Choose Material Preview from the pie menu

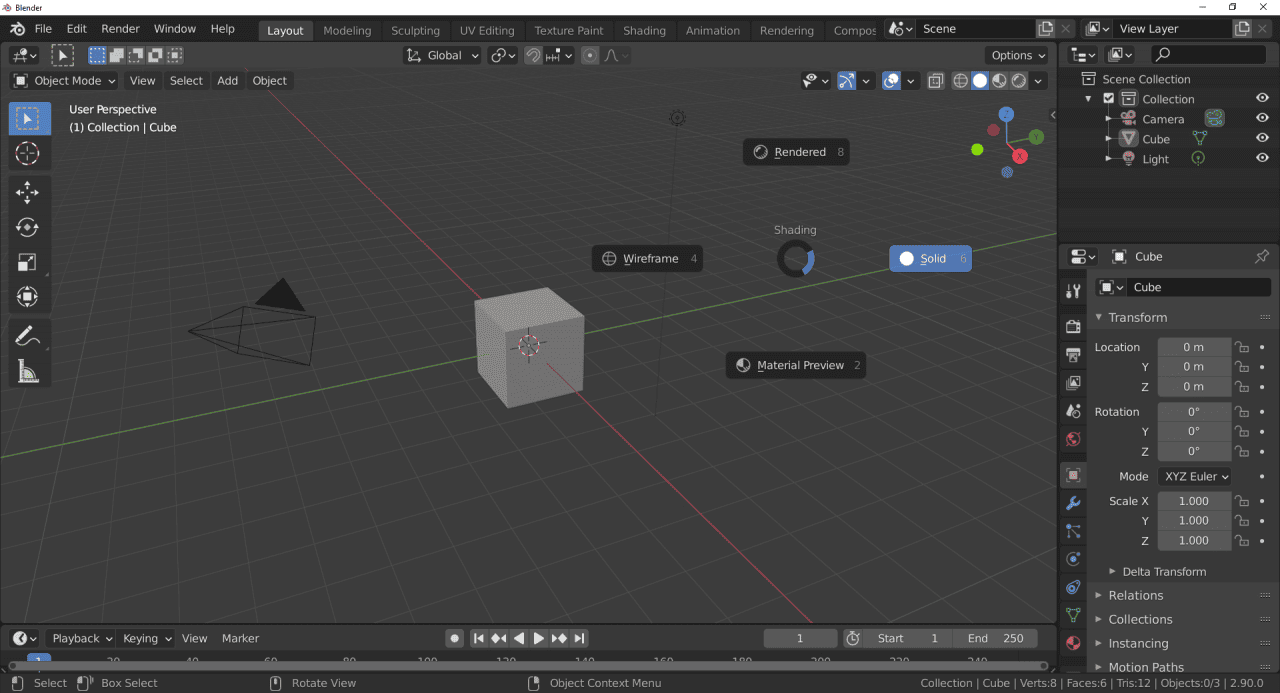click(x=795, y=365)
